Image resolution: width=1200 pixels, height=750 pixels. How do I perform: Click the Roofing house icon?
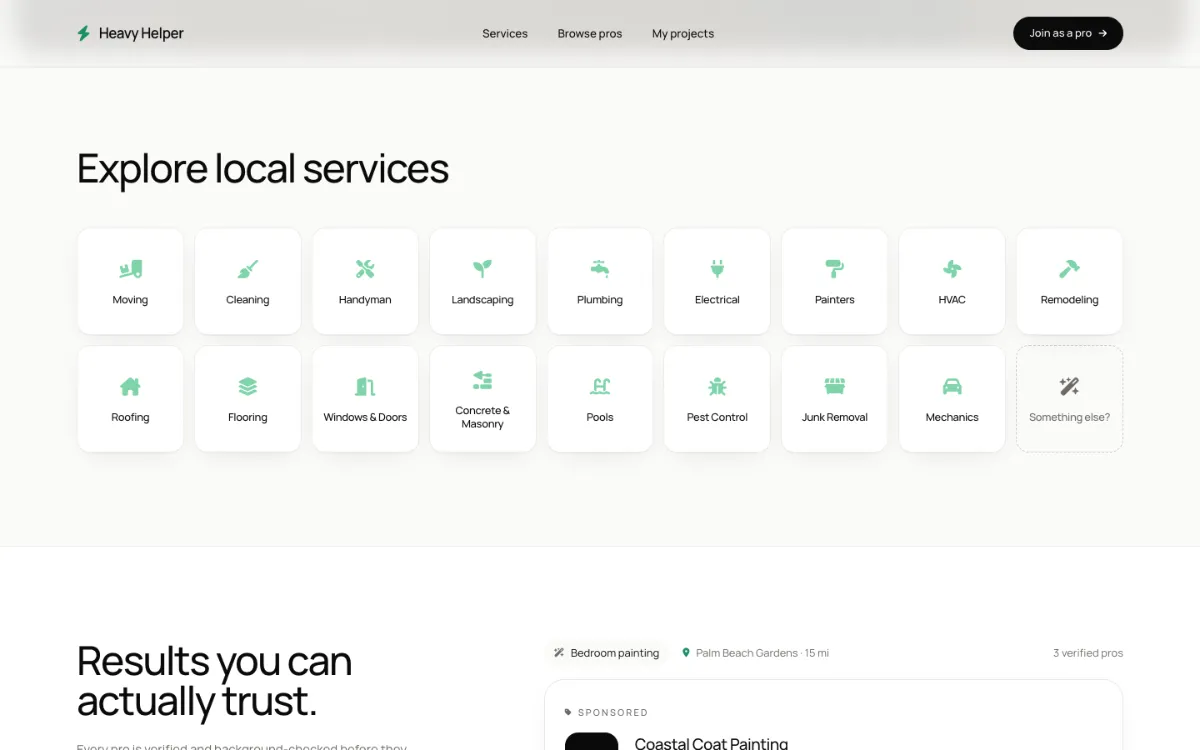(x=130, y=386)
